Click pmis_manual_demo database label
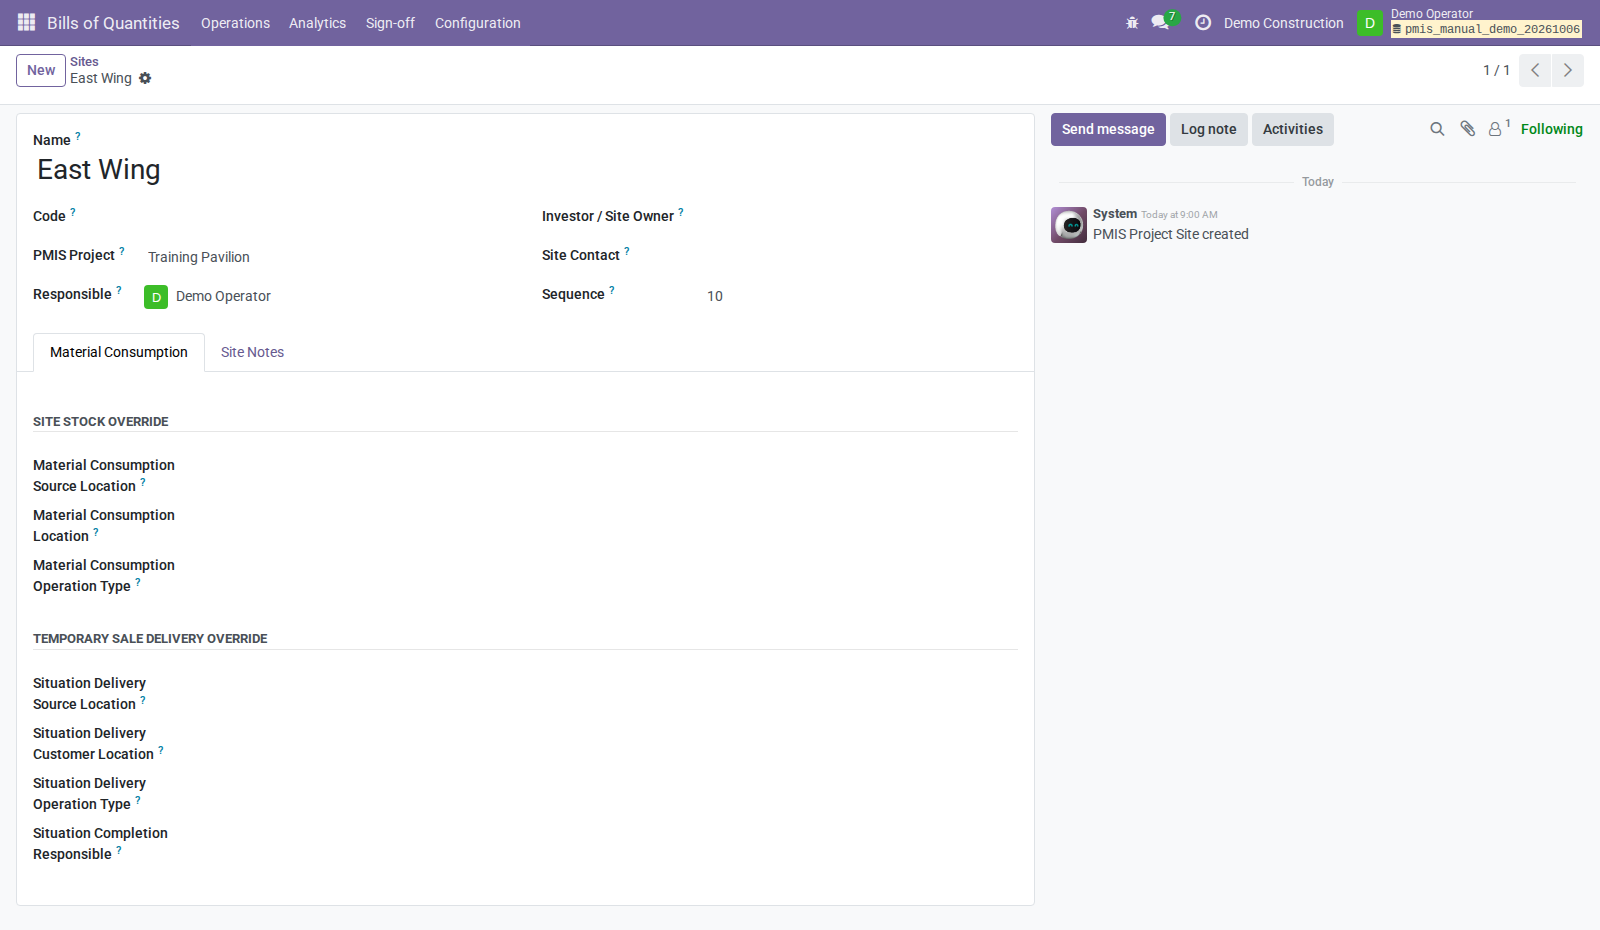Image resolution: width=1600 pixels, height=930 pixels. (1486, 29)
